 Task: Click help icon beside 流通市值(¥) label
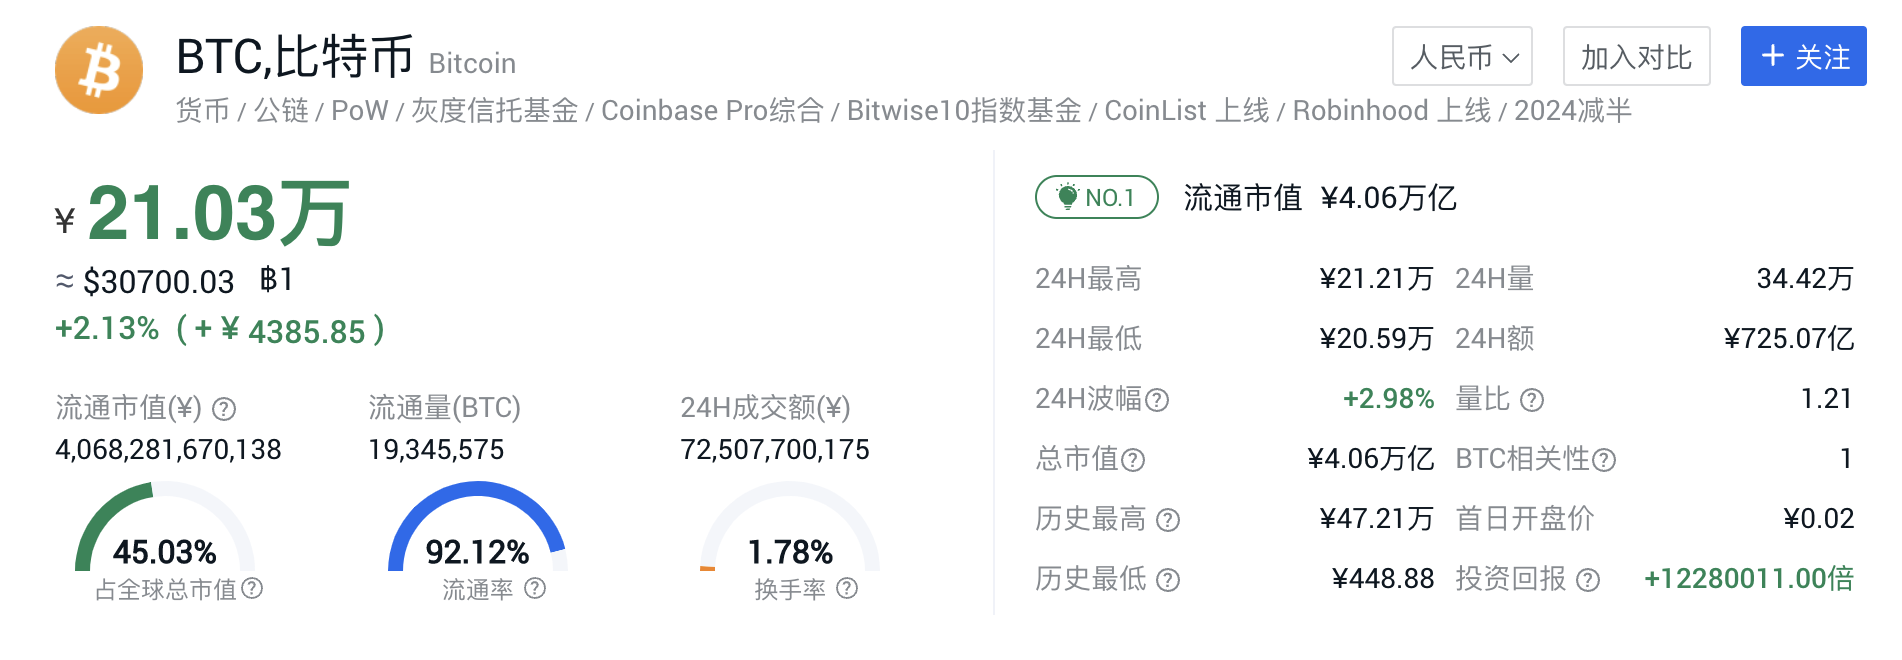[x=225, y=409]
